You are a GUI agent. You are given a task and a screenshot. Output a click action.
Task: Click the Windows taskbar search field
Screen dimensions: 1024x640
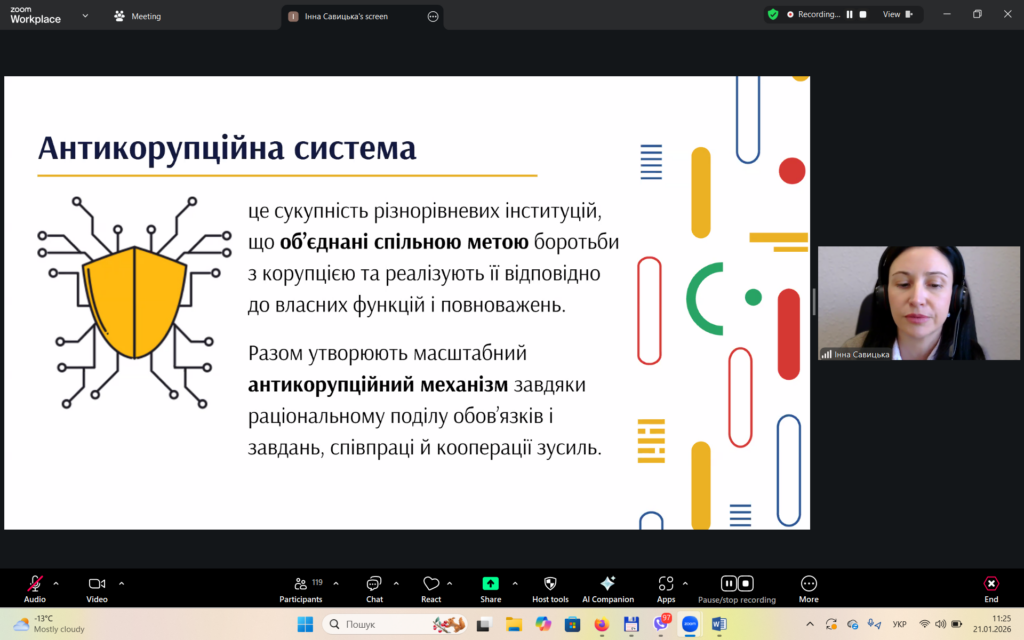(x=385, y=624)
